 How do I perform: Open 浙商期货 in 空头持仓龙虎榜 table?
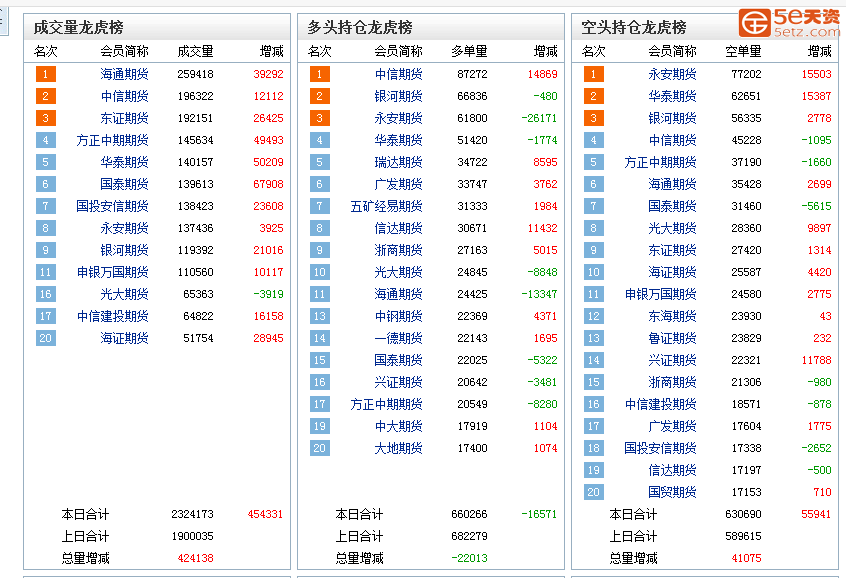[x=672, y=382]
